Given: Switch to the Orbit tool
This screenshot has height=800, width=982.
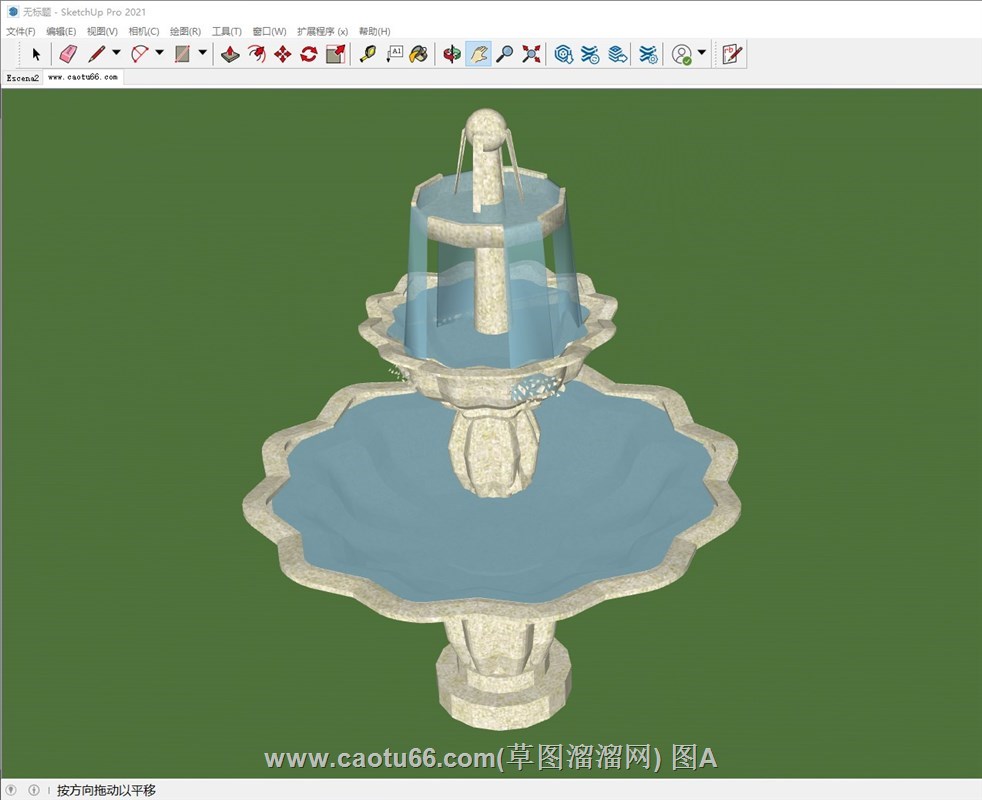Looking at the screenshot, I should coord(452,54).
